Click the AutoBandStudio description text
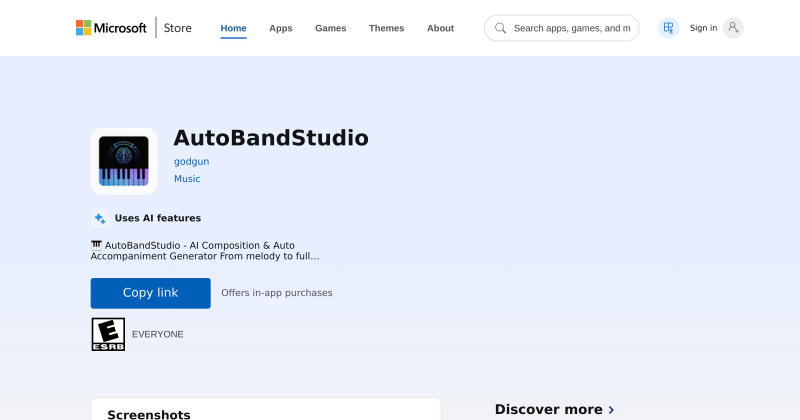This screenshot has width=800, height=420. click(205, 251)
